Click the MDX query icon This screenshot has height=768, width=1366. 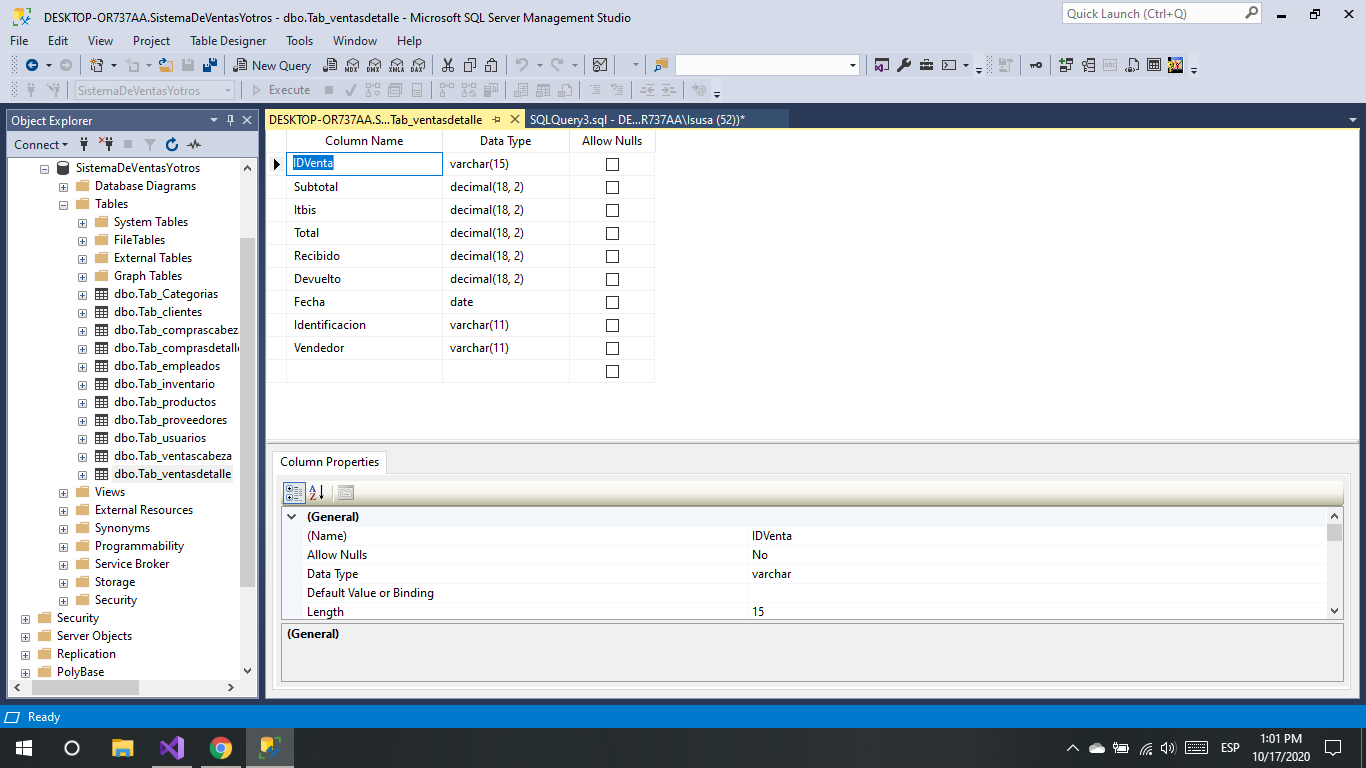pyautogui.click(x=351, y=65)
